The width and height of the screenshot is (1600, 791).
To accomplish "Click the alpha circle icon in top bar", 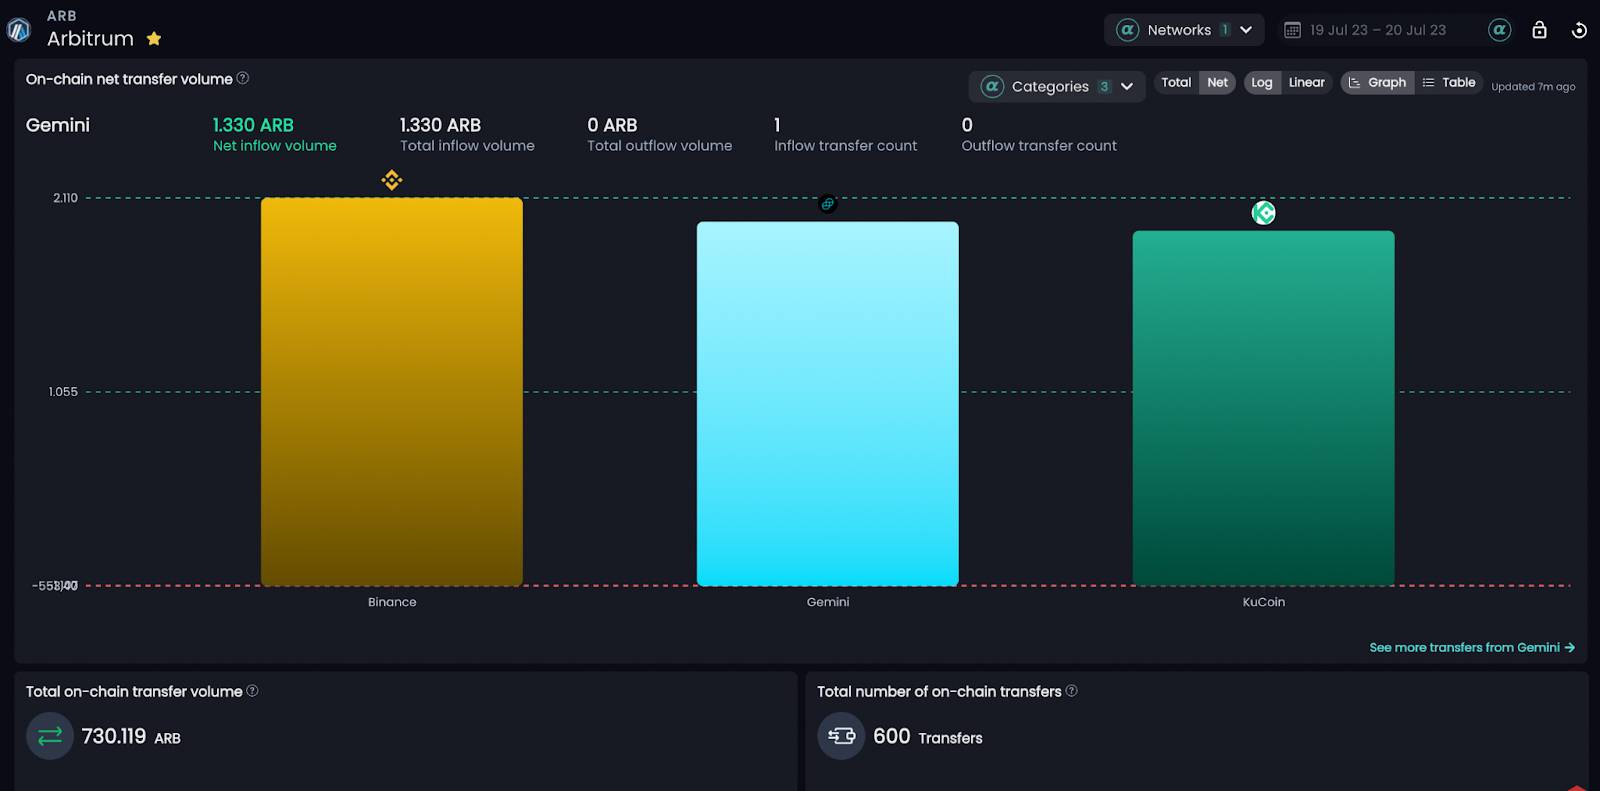I will [1499, 30].
